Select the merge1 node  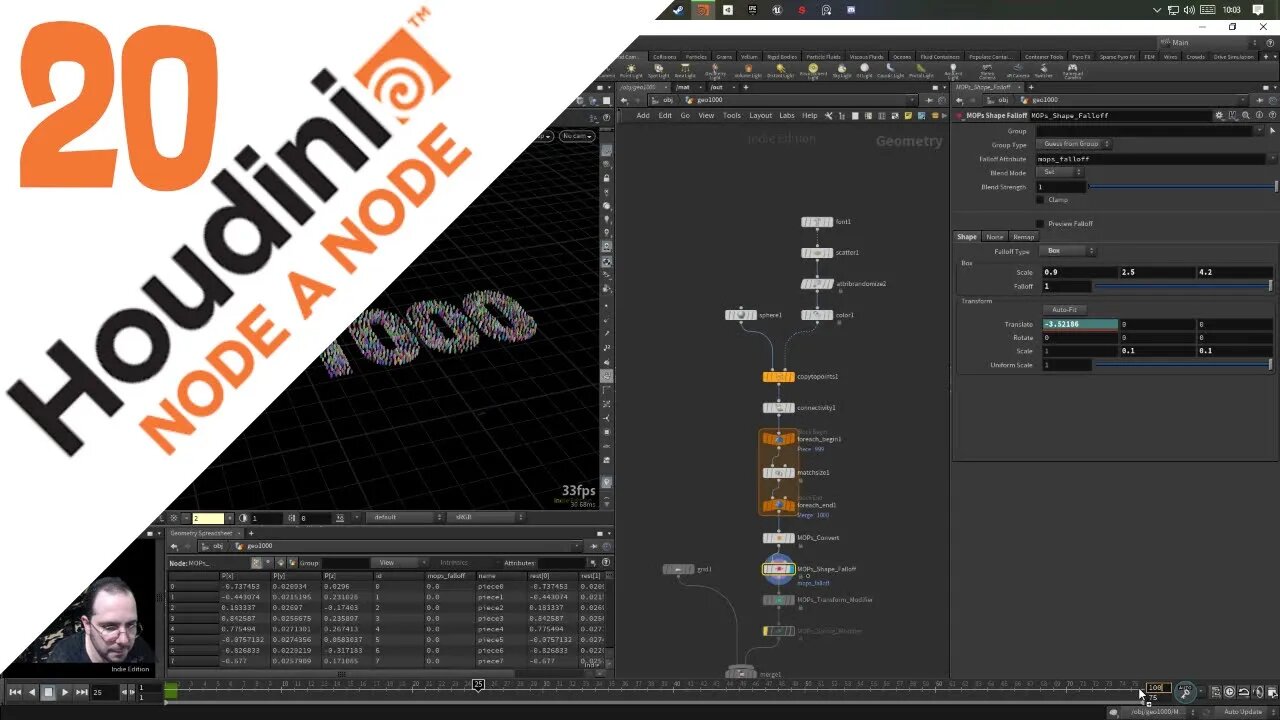pos(741,673)
